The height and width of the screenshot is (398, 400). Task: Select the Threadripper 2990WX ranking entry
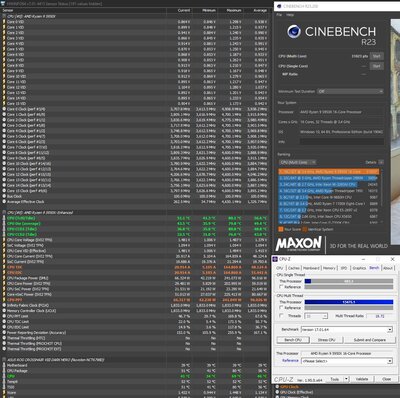(x=329, y=178)
